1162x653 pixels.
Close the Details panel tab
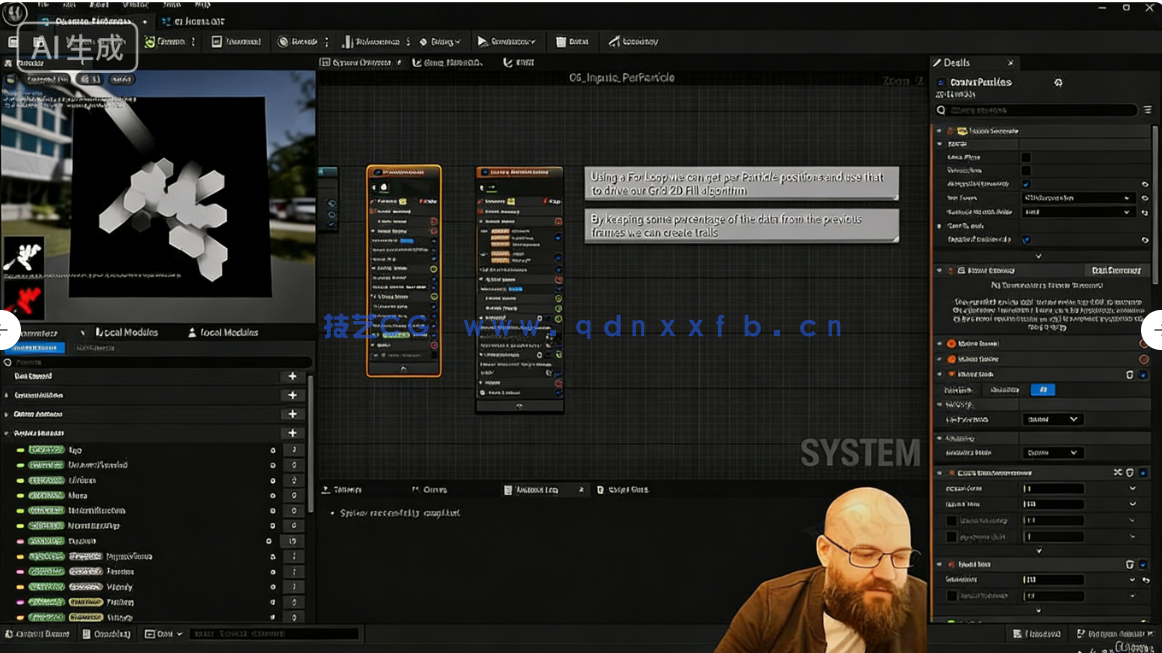(x=1010, y=63)
